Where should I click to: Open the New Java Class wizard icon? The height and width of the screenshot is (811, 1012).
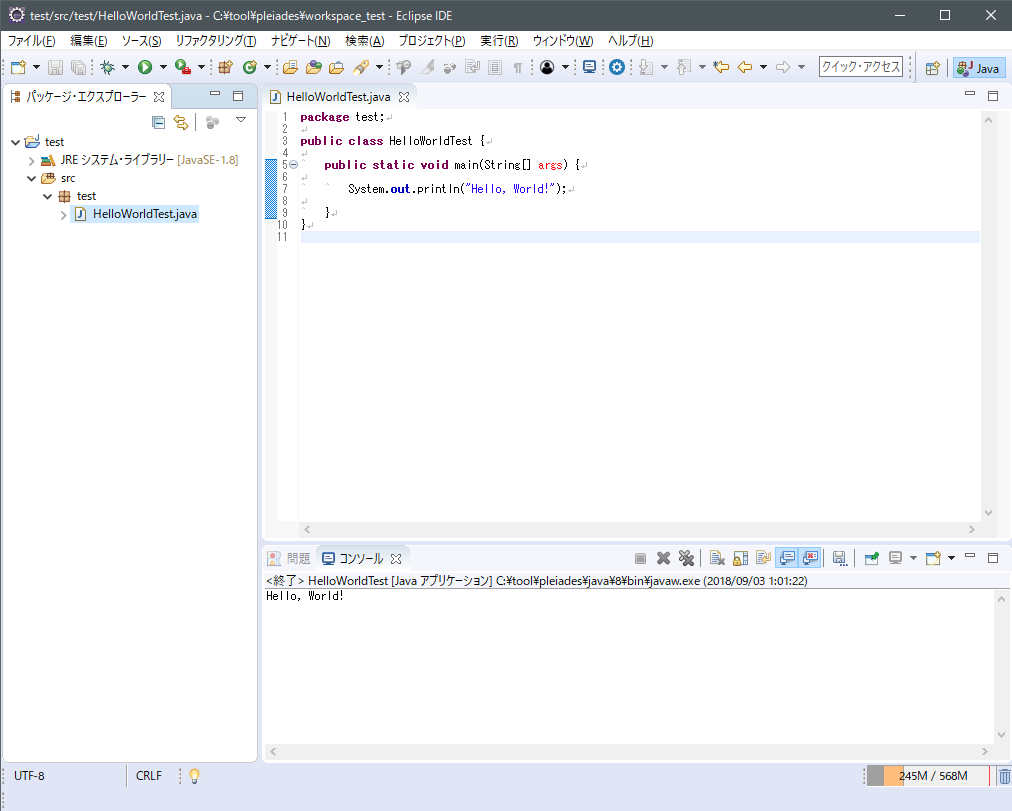[x=249, y=67]
